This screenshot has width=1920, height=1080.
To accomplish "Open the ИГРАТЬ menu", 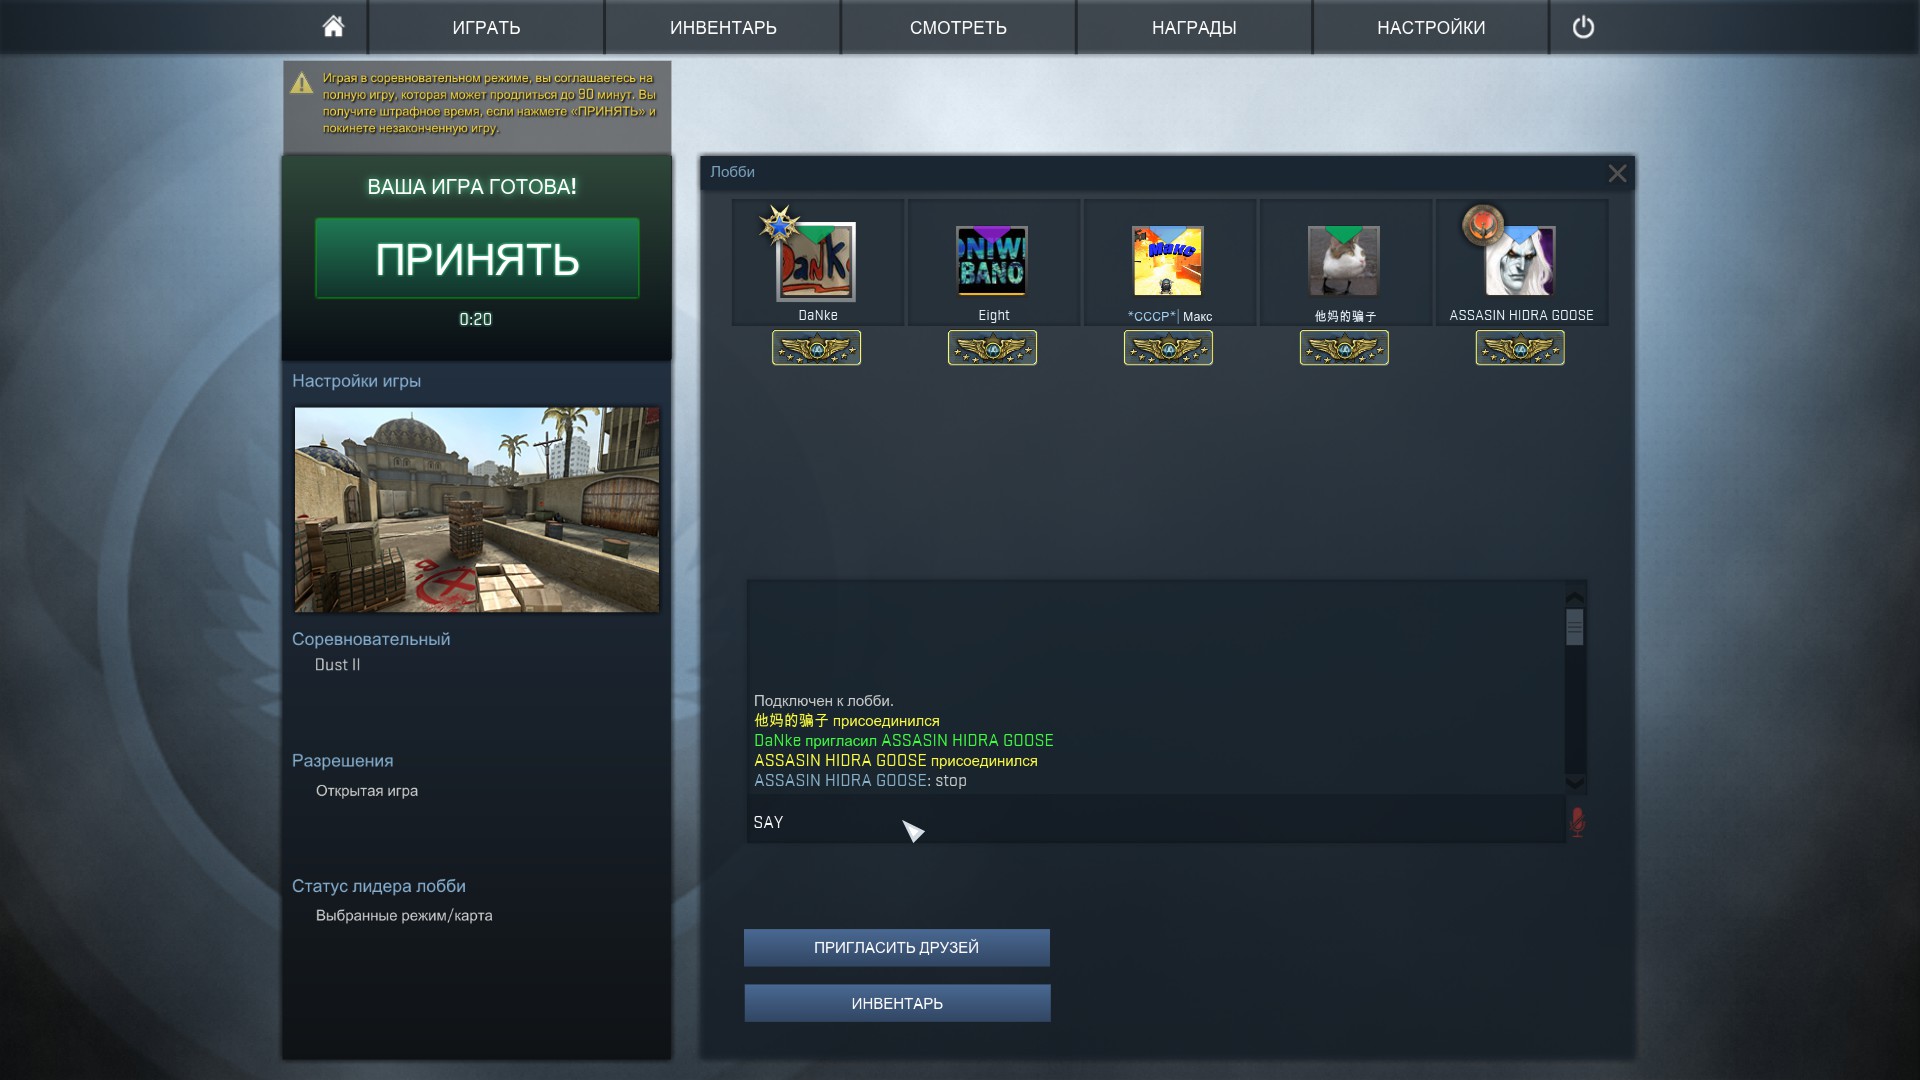I will 486,27.
